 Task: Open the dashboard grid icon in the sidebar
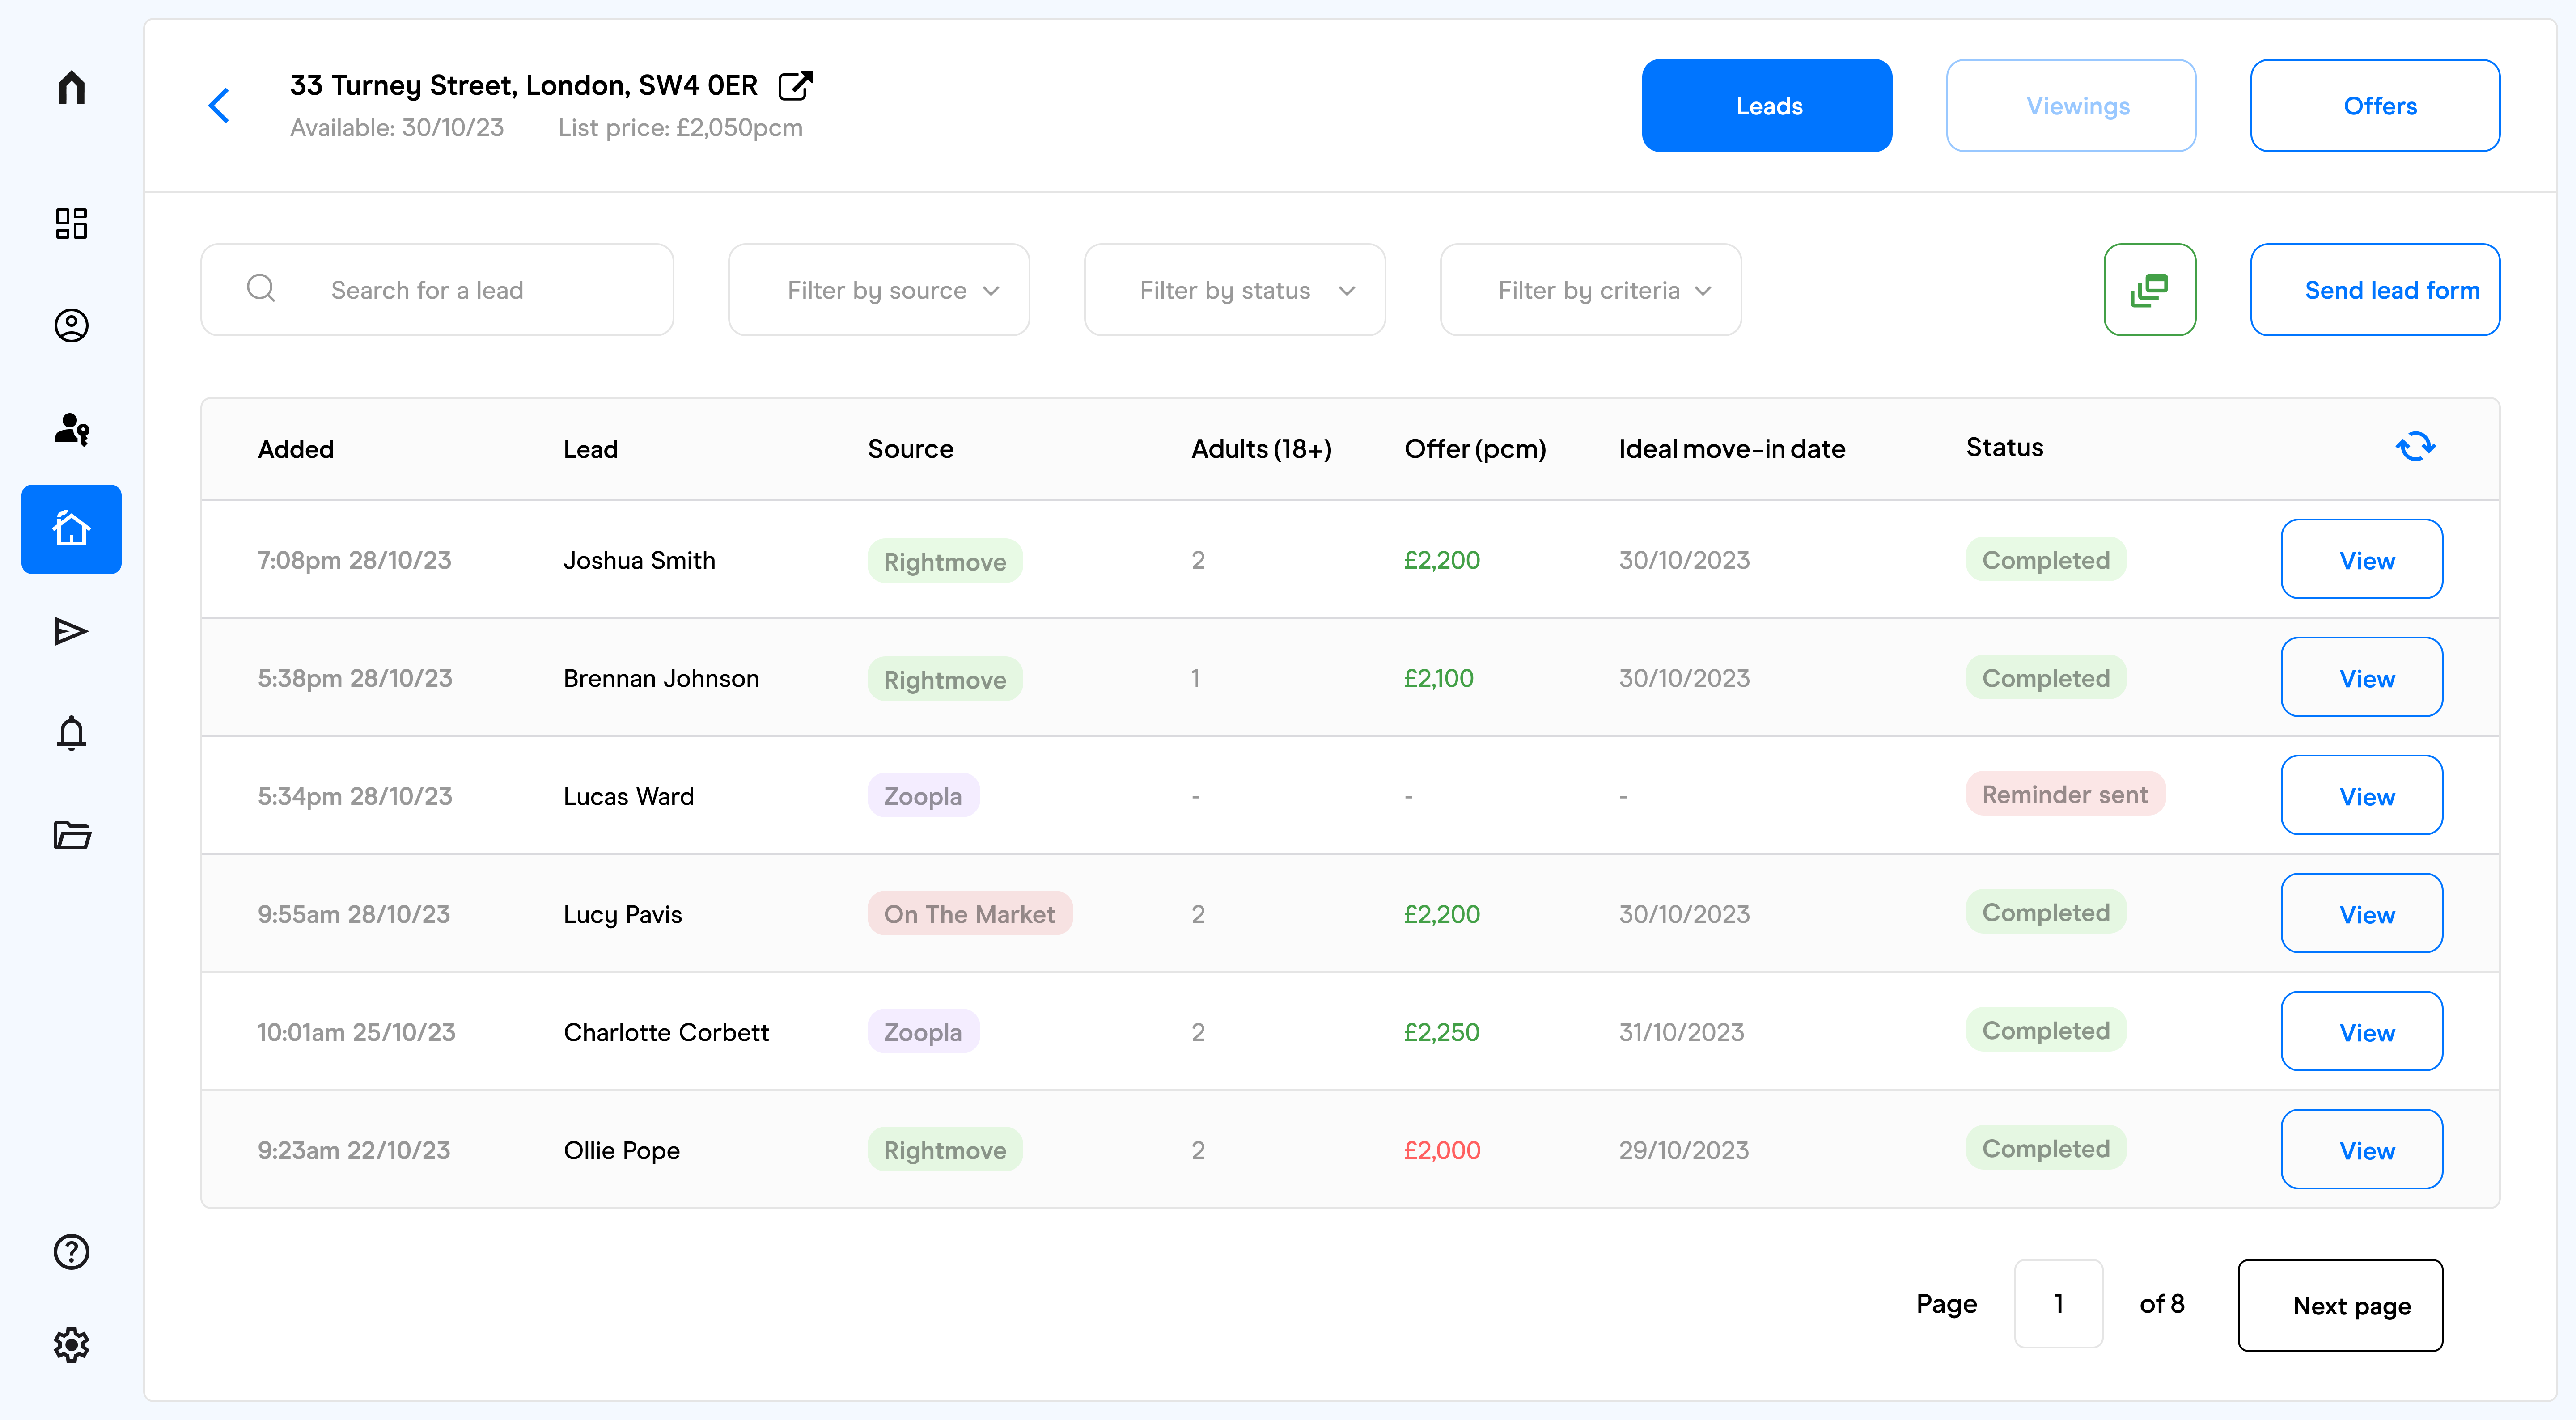[71, 223]
